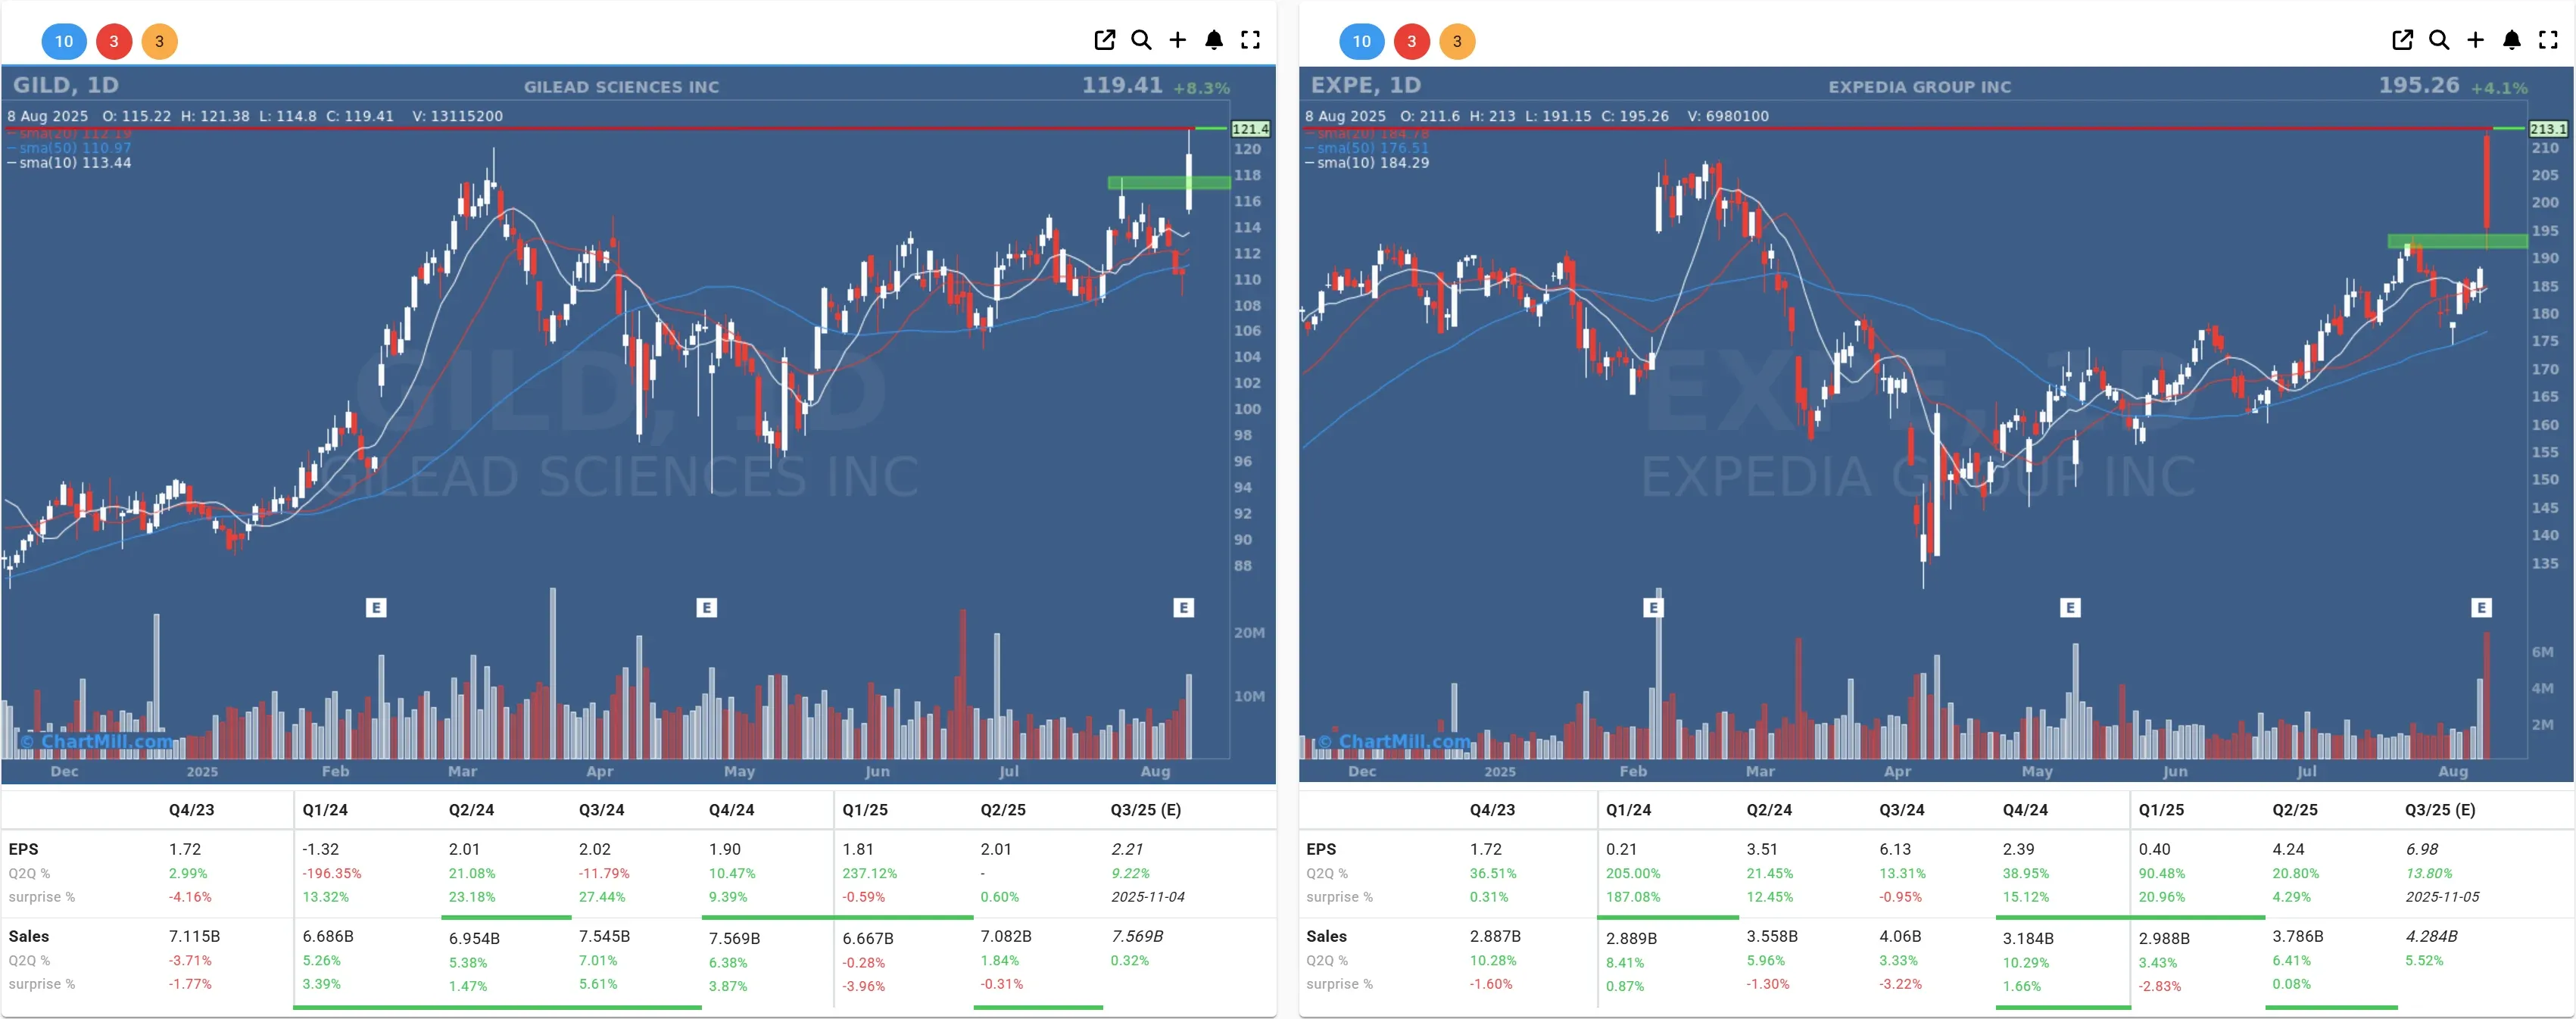Click the Sales row label in GILD table
This screenshot has height=1019, width=2576.
(28, 936)
